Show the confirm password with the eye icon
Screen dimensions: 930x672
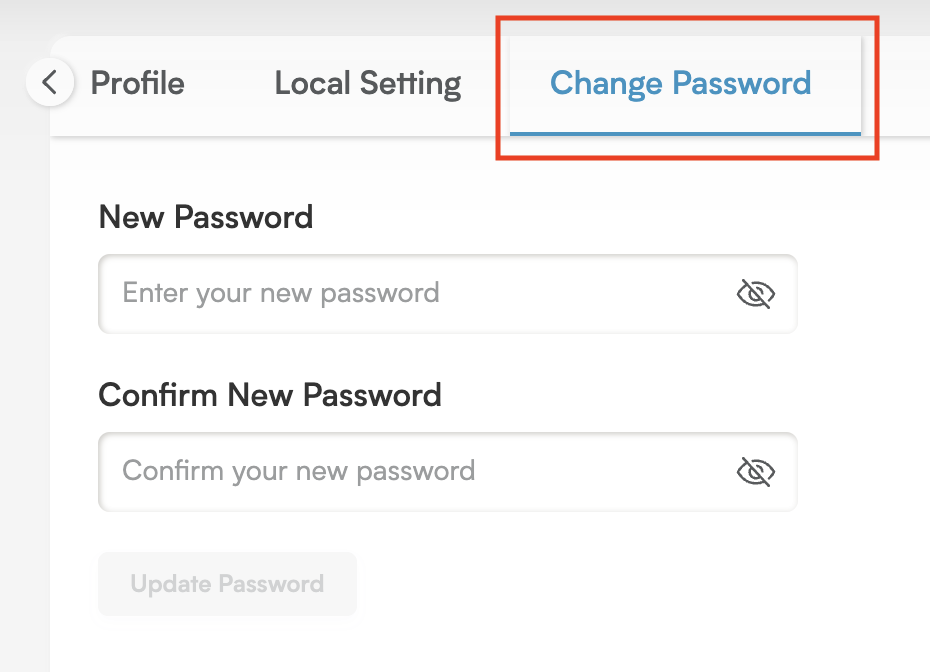tap(756, 472)
